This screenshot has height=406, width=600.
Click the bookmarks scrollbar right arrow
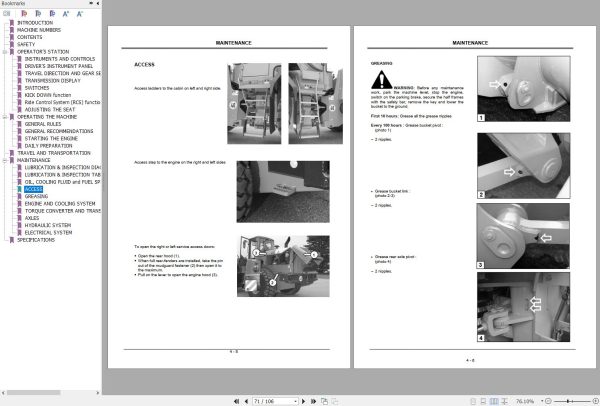98,393
